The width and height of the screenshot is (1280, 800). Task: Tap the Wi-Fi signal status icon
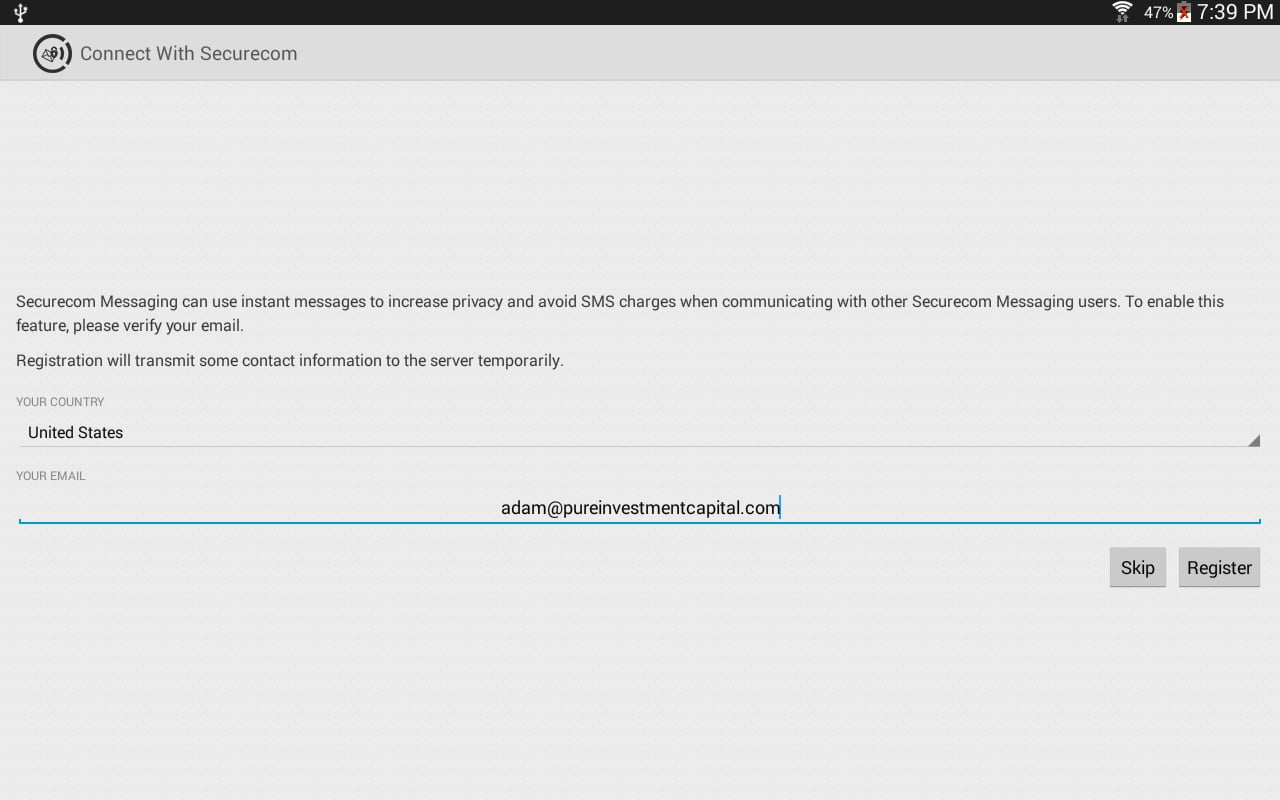point(1122,12)
